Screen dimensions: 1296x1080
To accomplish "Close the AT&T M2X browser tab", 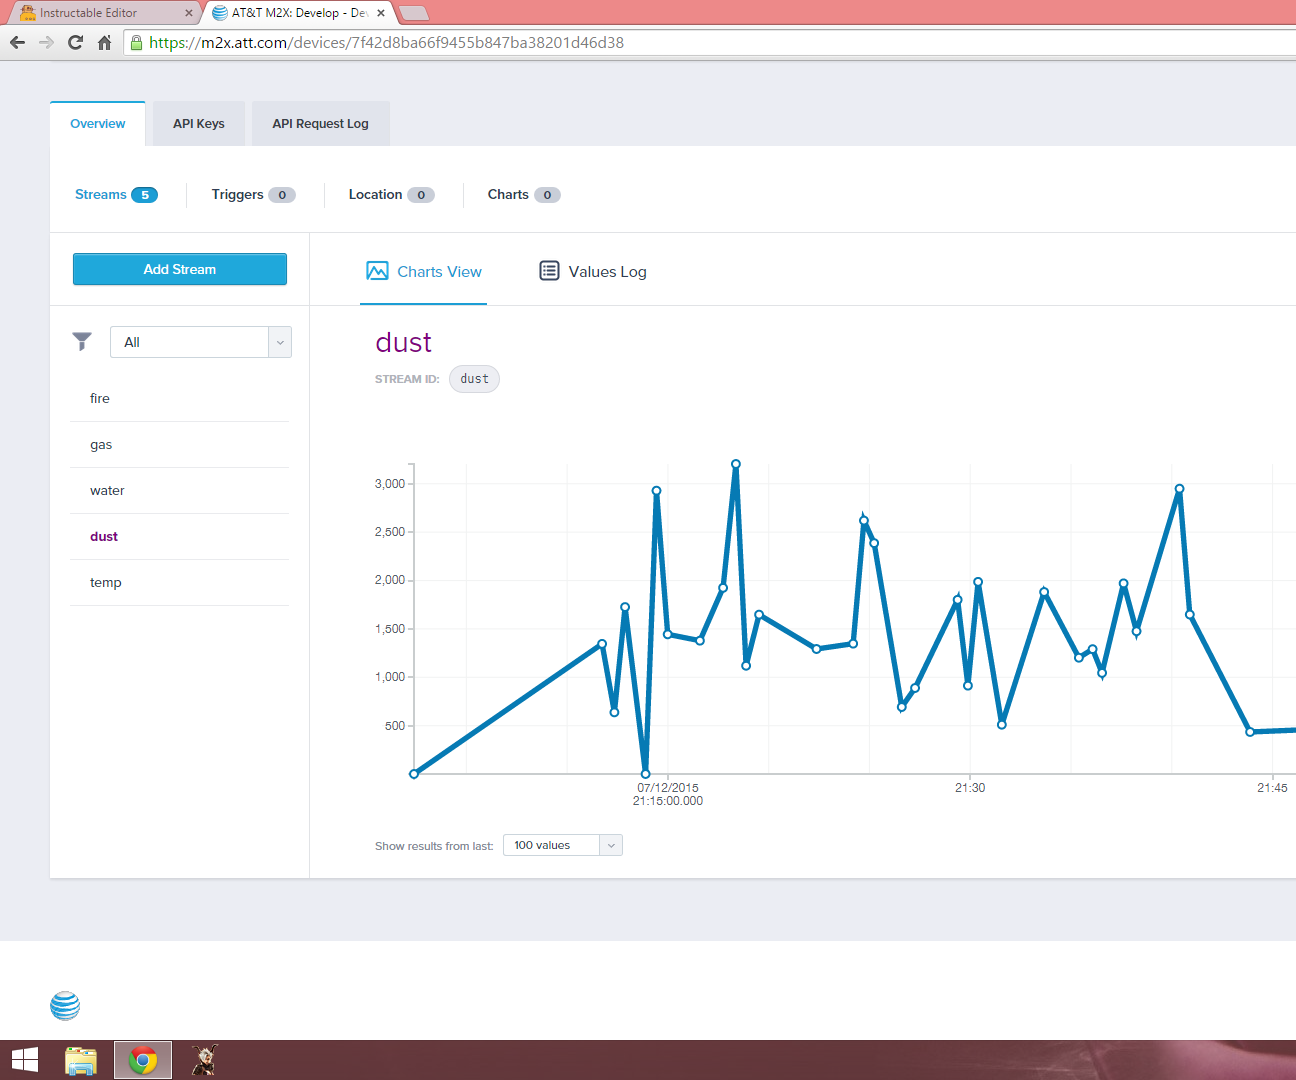I will pyautogui.click(x=381, y=13).
